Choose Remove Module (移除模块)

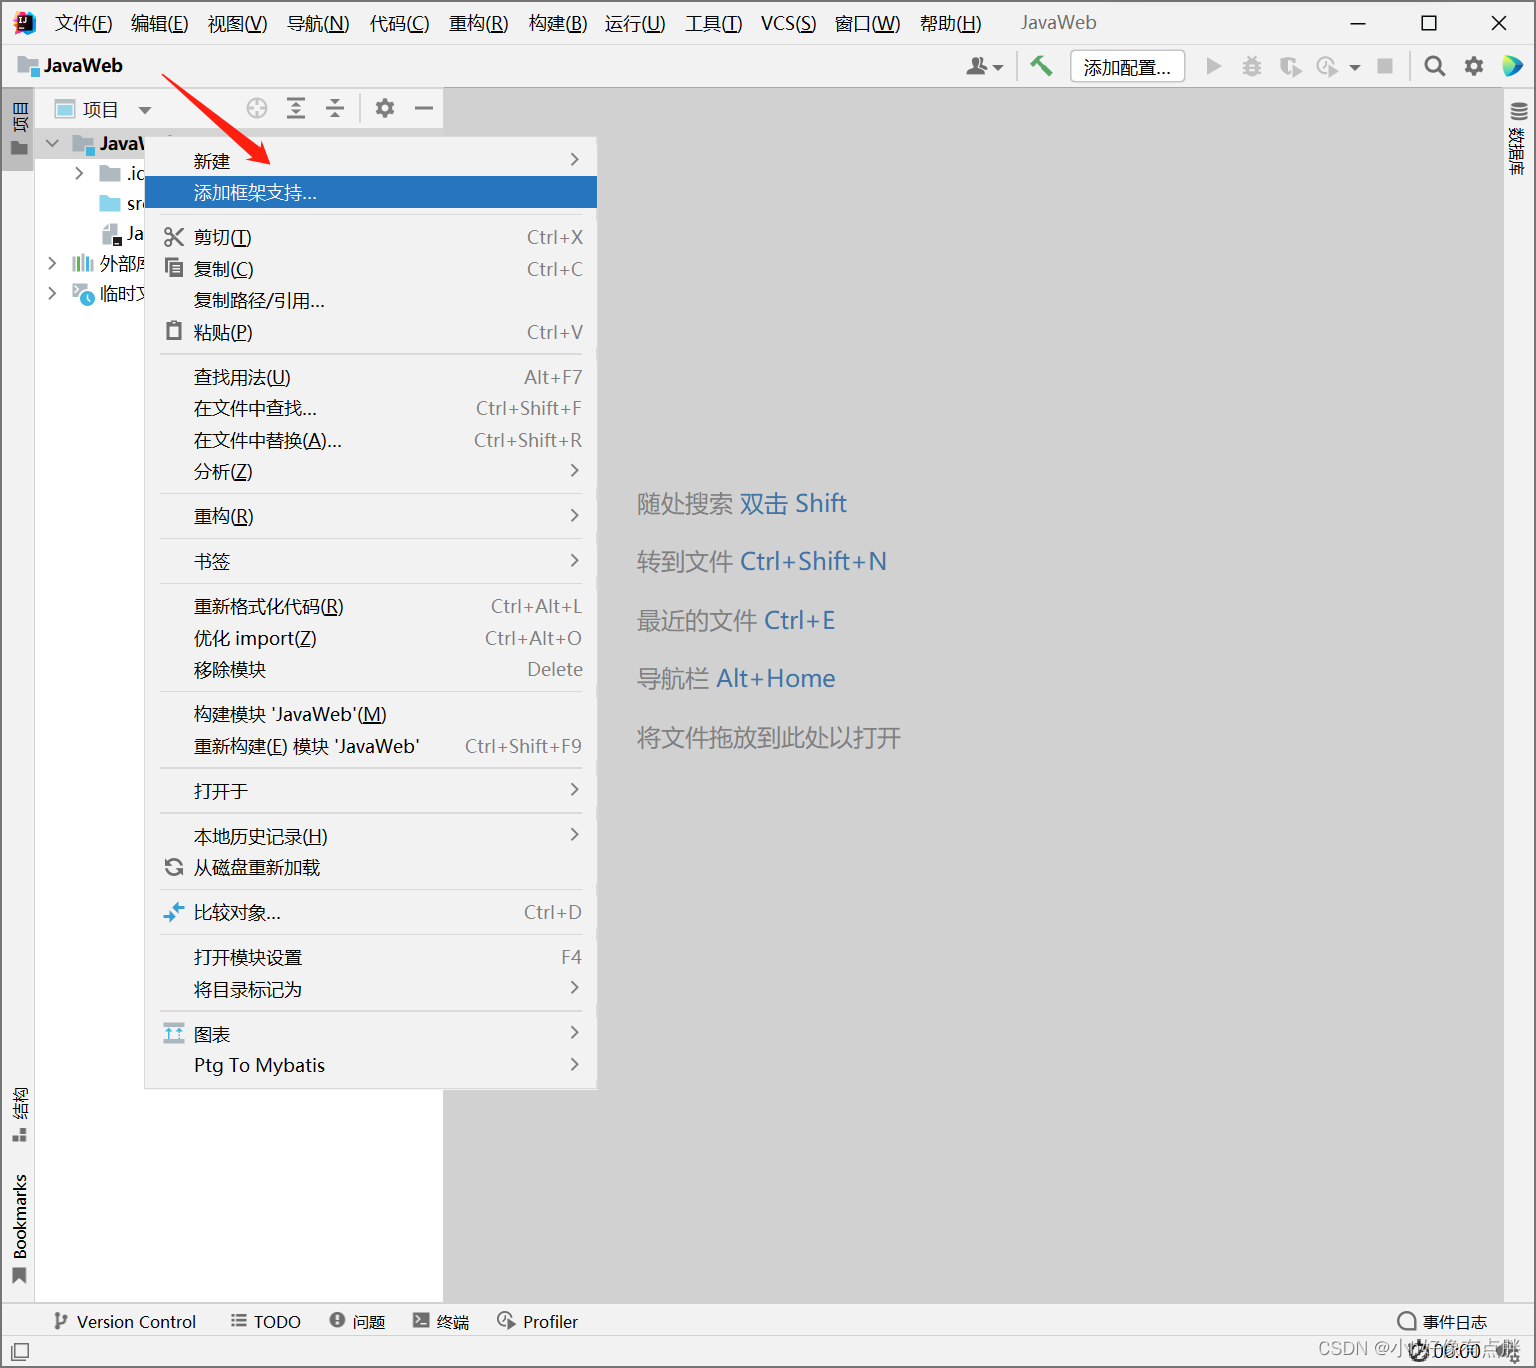371,669
